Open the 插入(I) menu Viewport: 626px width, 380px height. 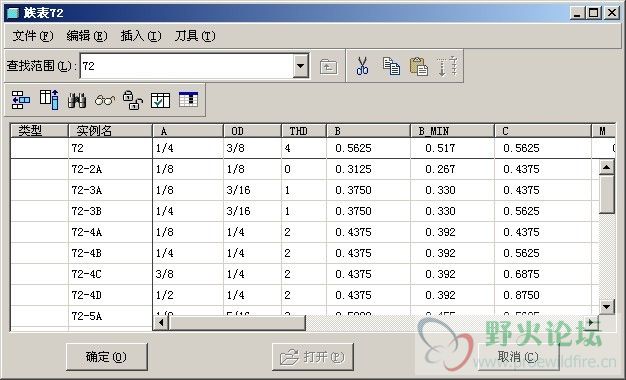point(141,36)
